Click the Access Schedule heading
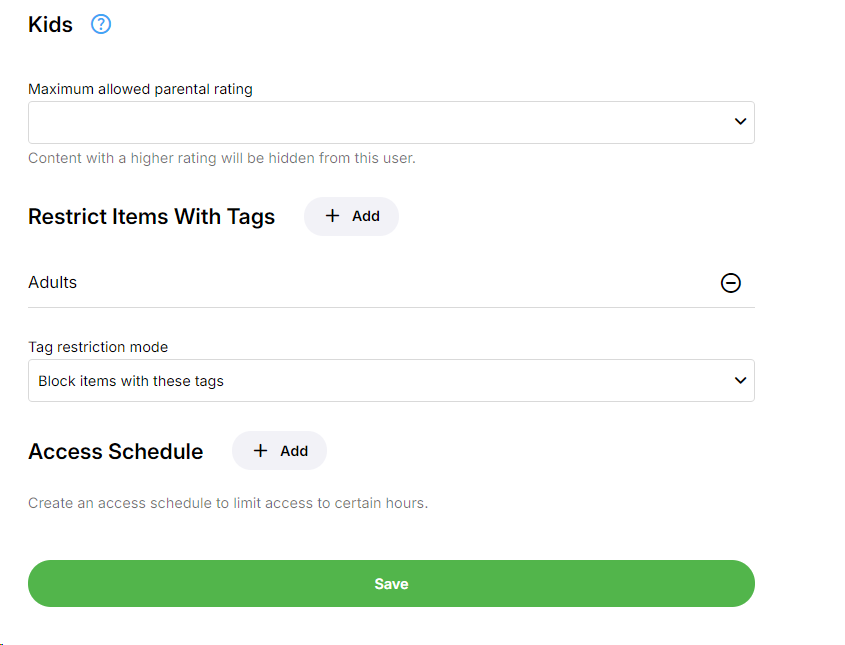This screenshot has height=645, width=845. pyautogui.click(x=115, y=452)
